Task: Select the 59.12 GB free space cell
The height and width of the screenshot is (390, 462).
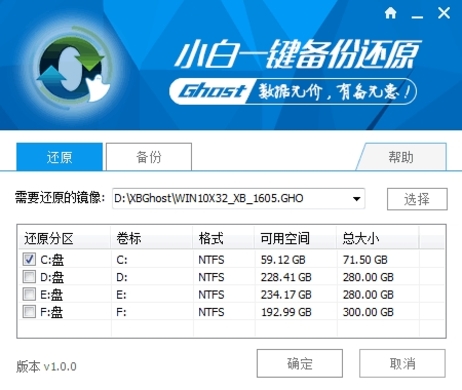Action: point(283,260)
